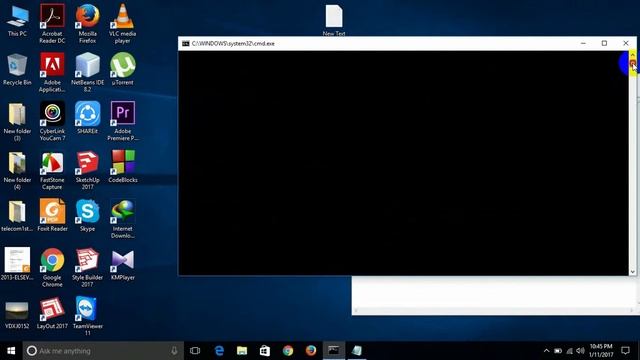Maximize the cmd.exe window

coord(604,43)
